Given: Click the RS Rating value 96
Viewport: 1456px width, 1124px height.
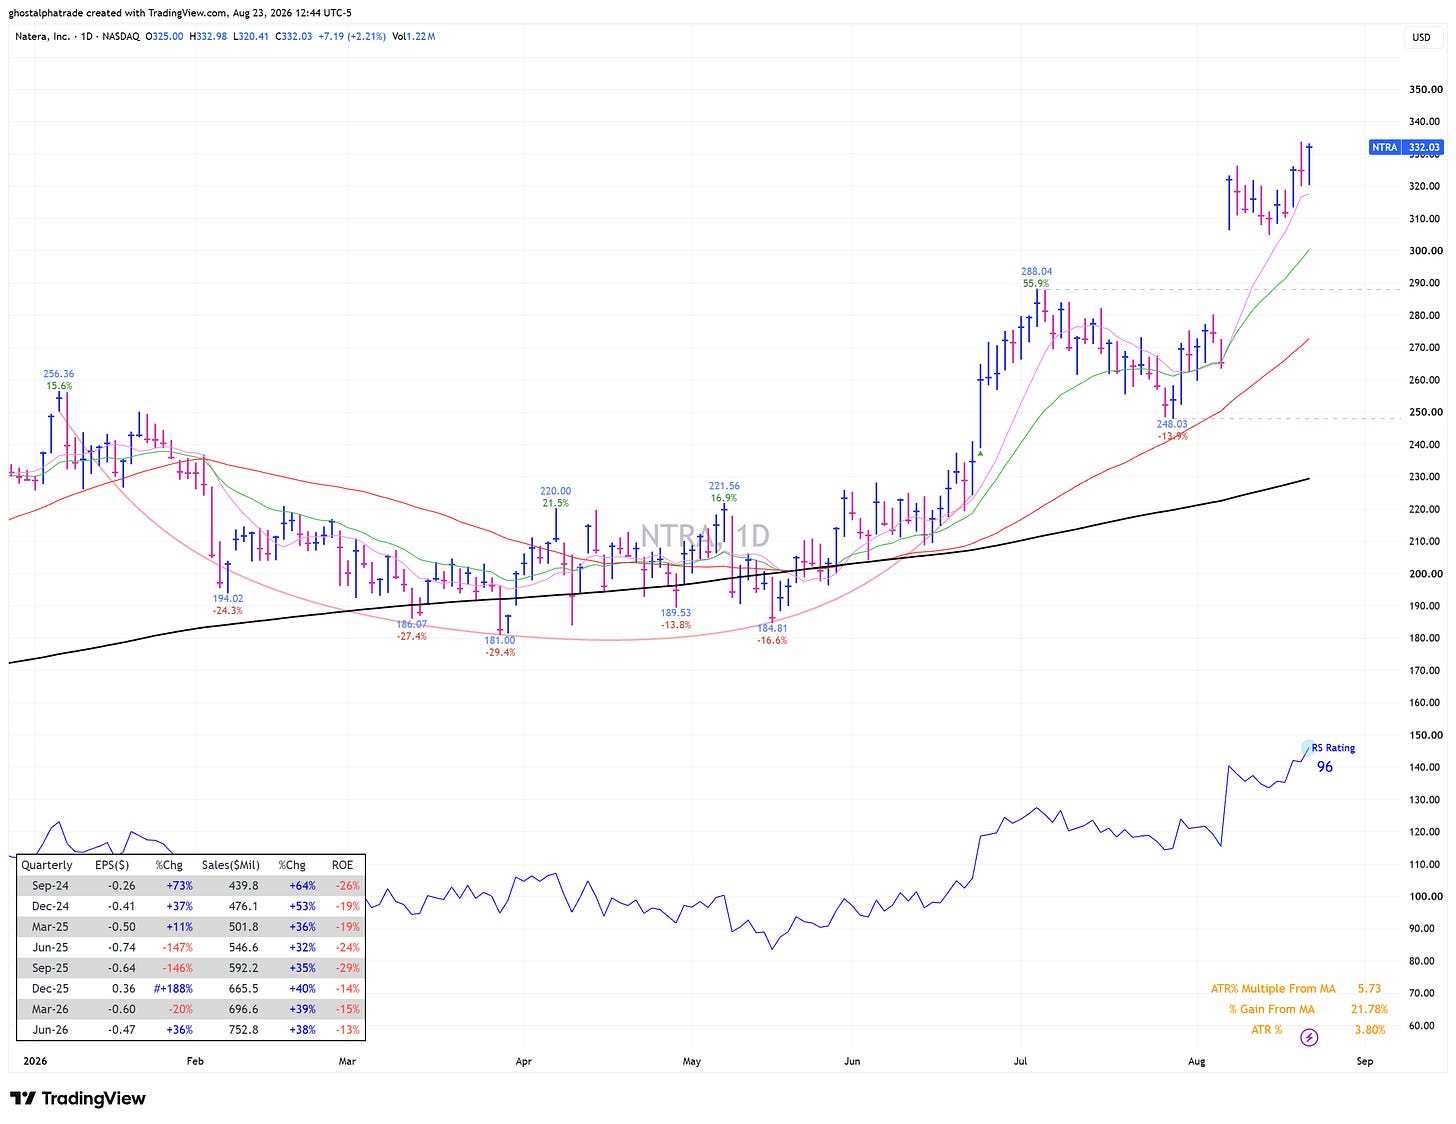Looking at the screenshot, I should 1325,767.
